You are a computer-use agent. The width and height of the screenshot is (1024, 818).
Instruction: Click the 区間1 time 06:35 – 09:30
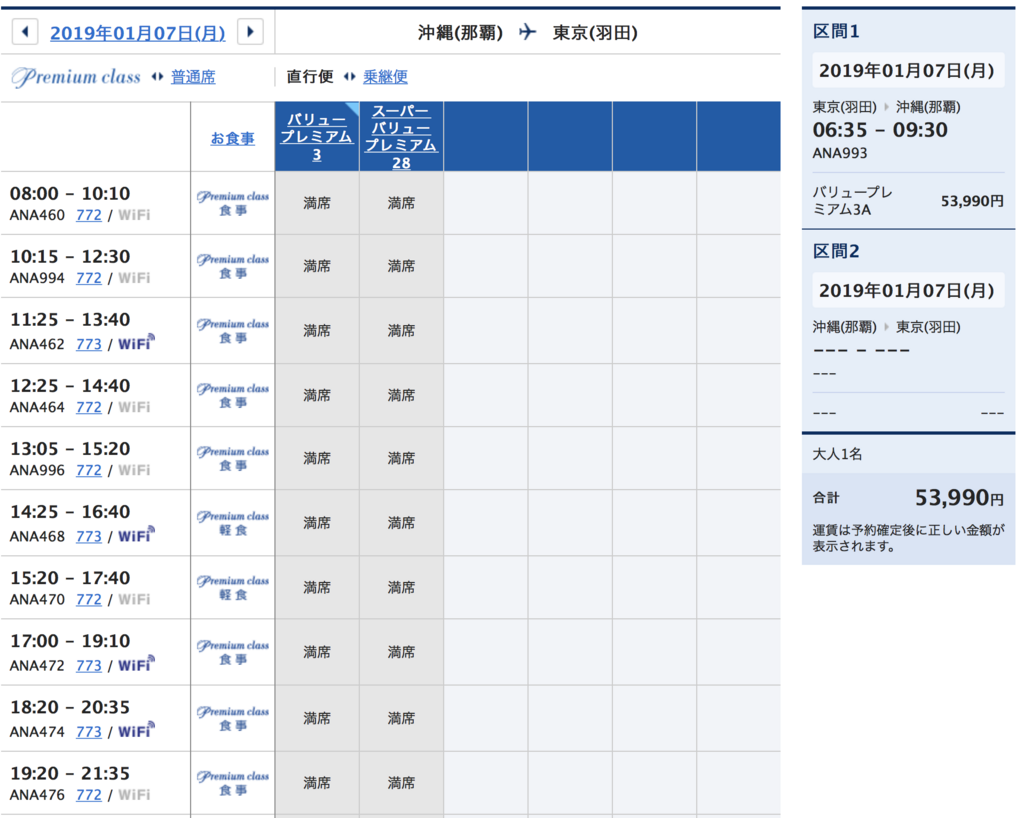tap(880, 130)
